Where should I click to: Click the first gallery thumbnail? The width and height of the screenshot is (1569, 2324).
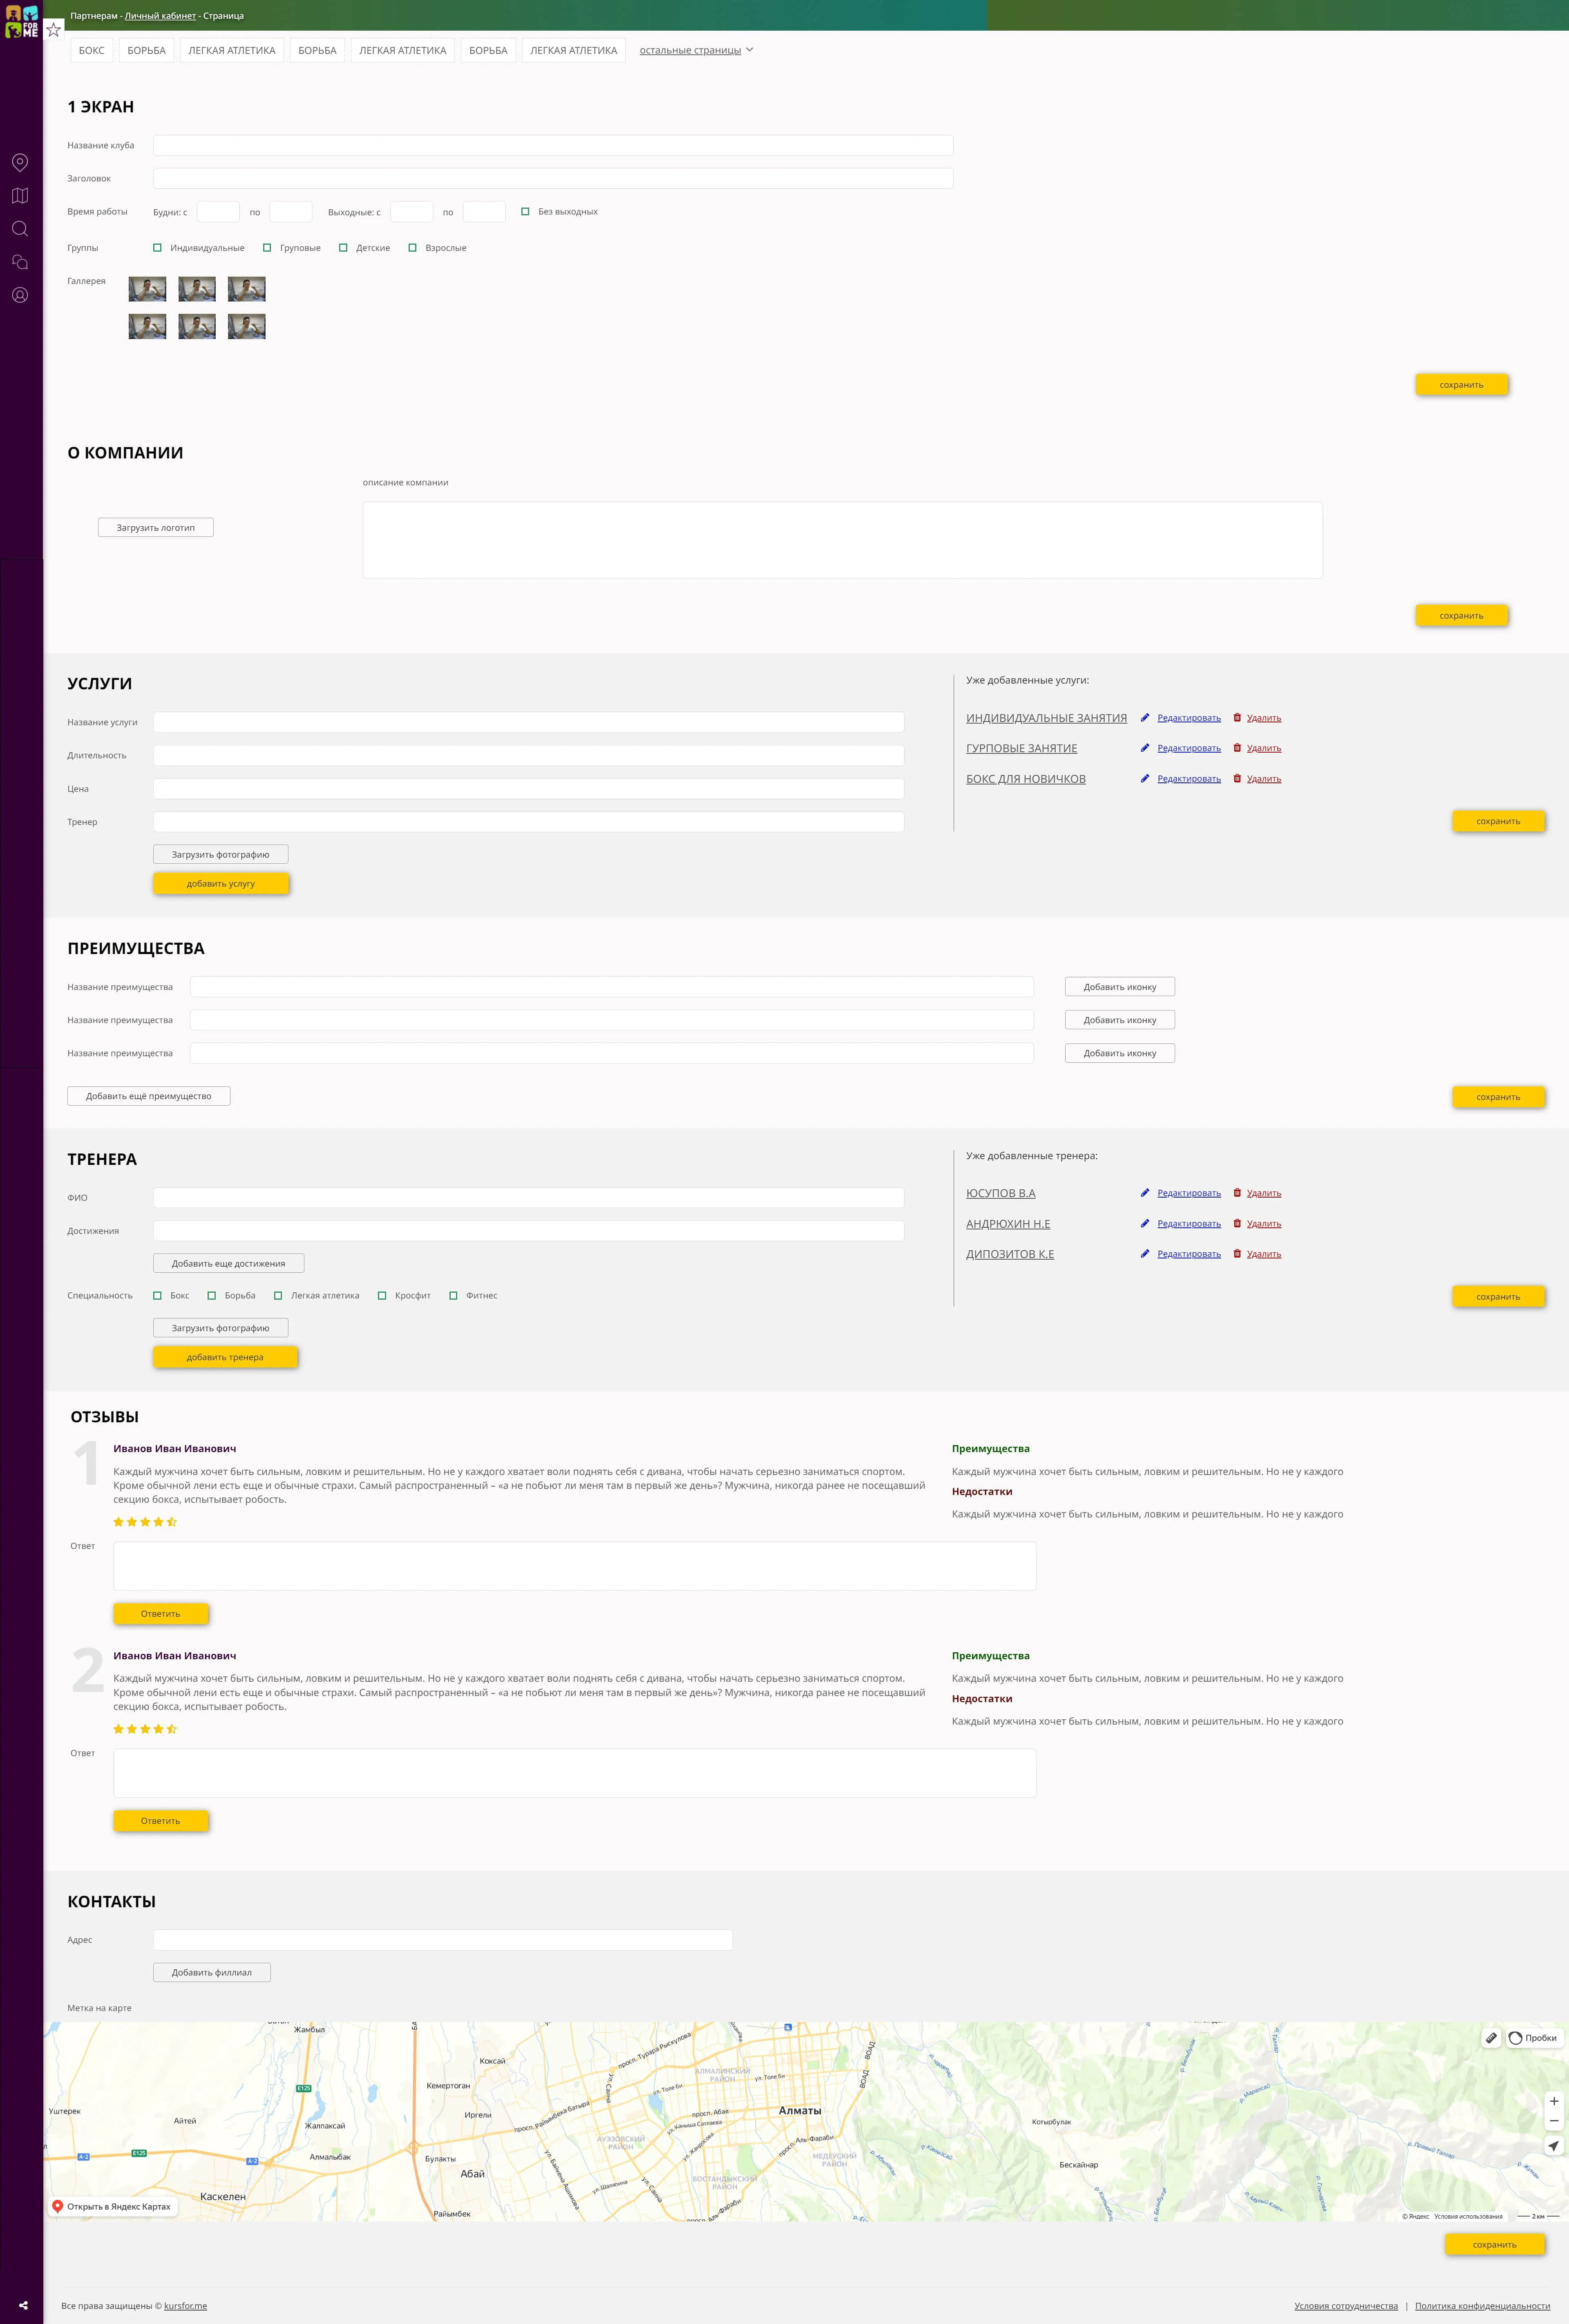pyautogui.click(x=148, y=289)
